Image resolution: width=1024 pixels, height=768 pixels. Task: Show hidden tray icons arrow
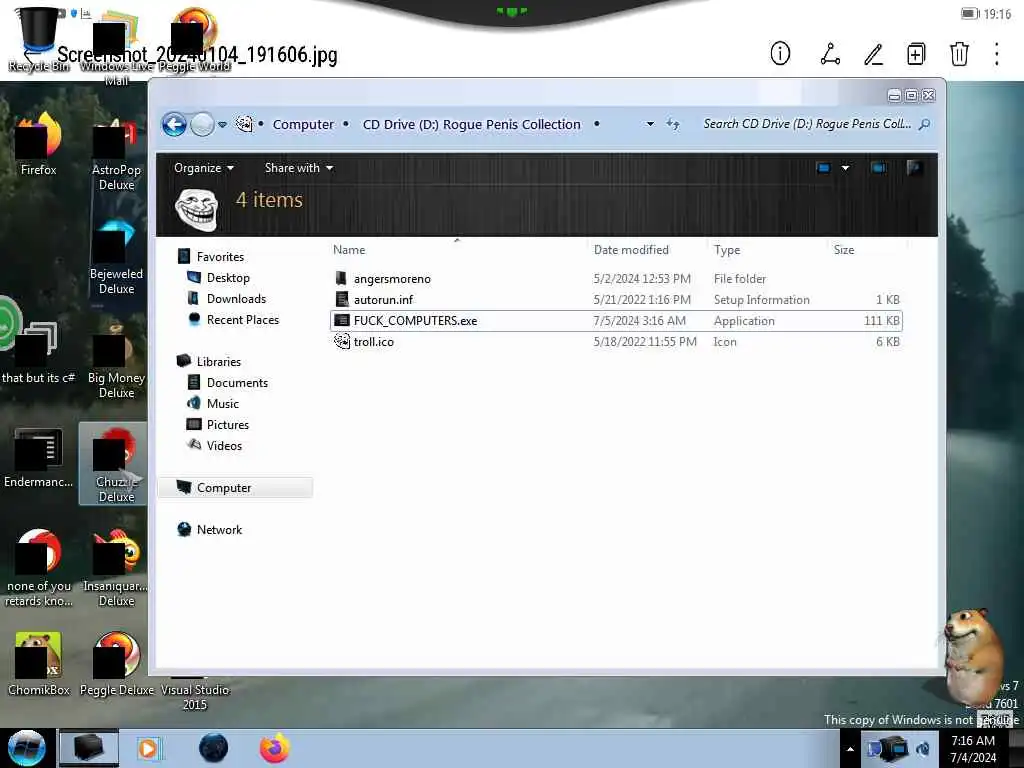pos(850,749)
